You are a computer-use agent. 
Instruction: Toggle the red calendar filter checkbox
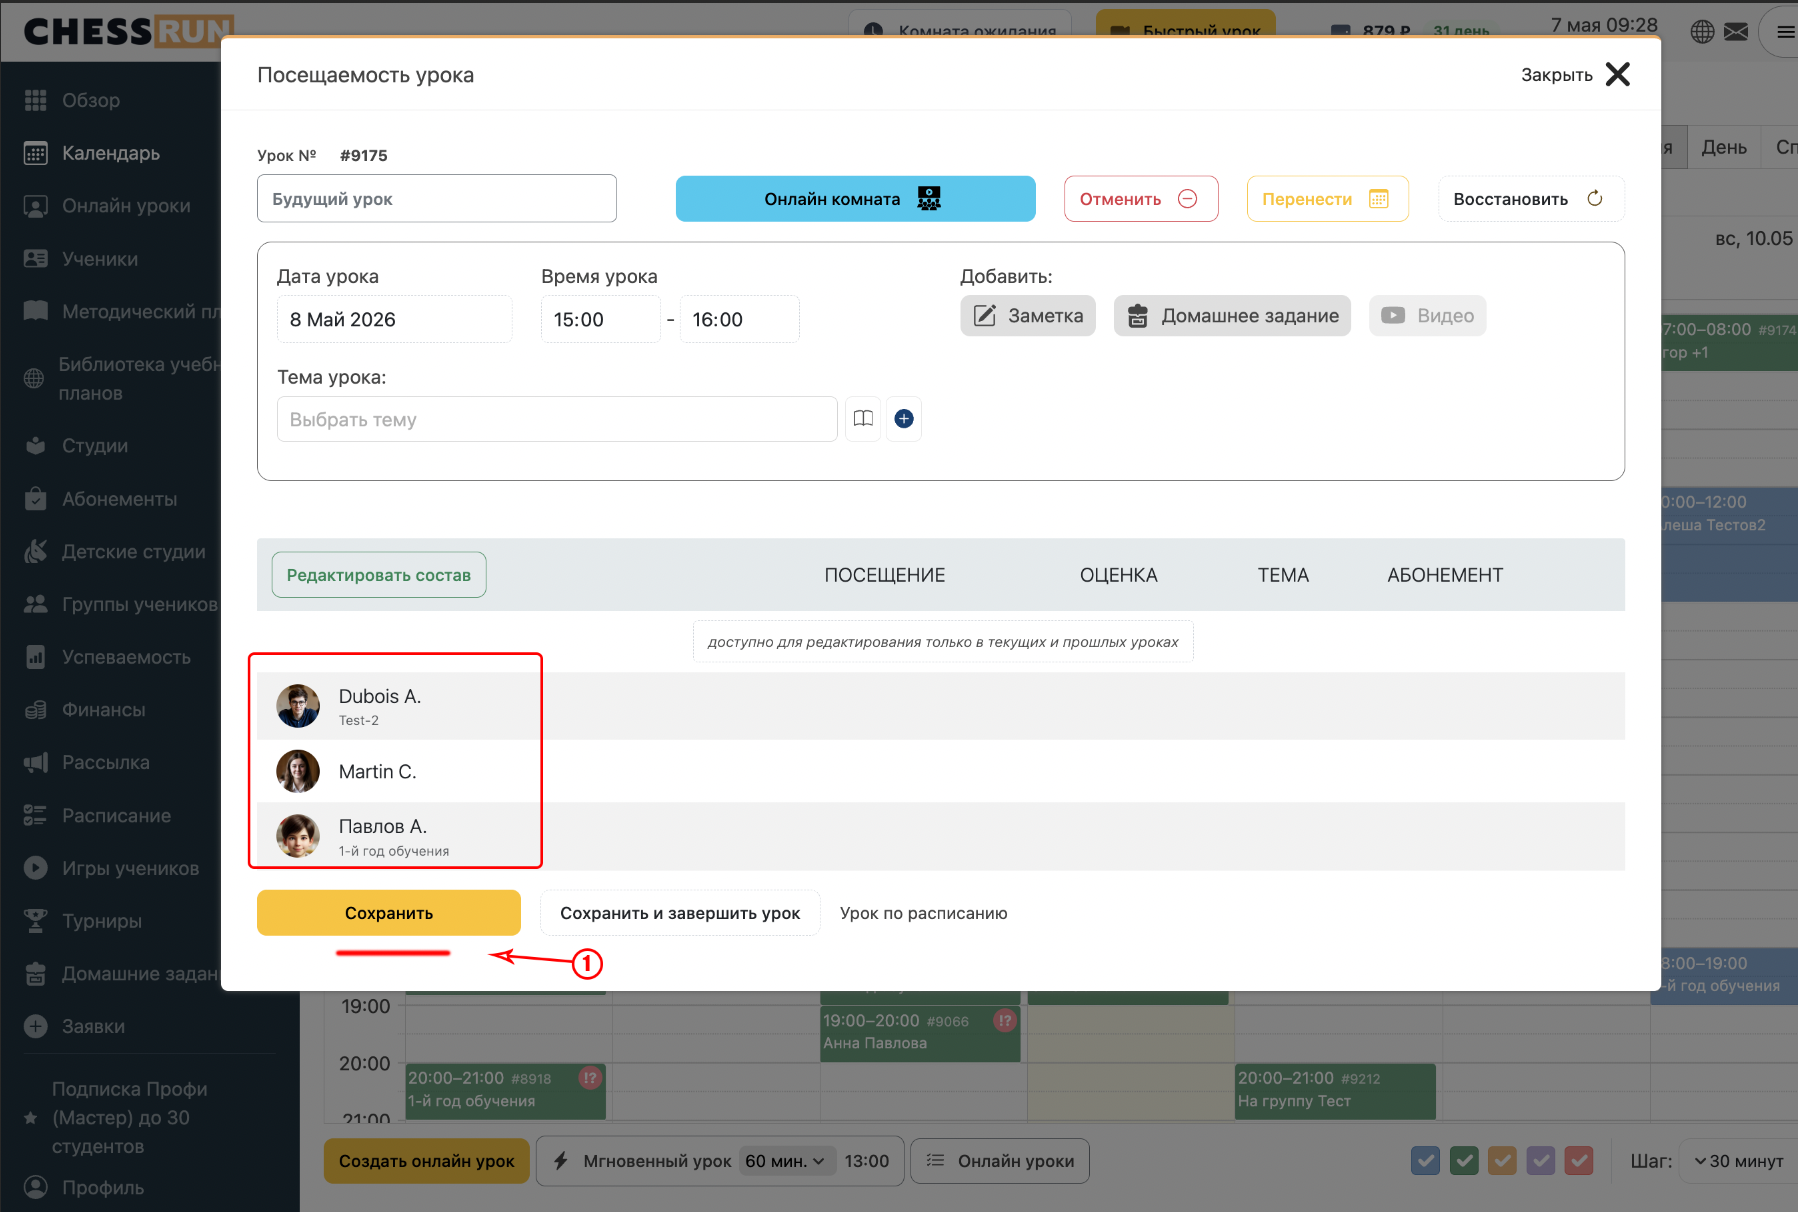(1579, 1161)
